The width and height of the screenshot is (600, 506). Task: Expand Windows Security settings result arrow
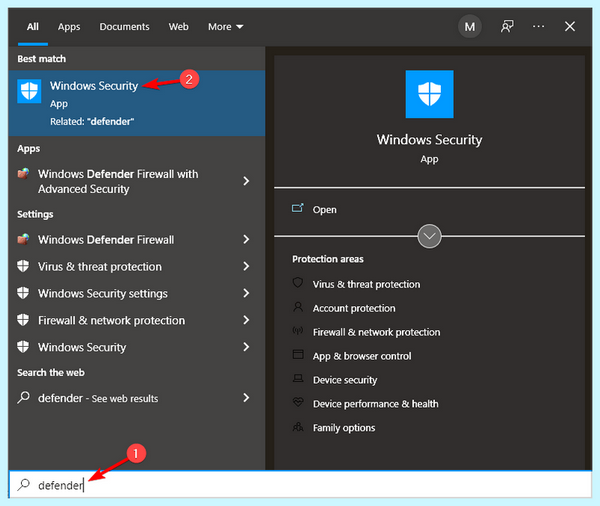click(246, 293)
